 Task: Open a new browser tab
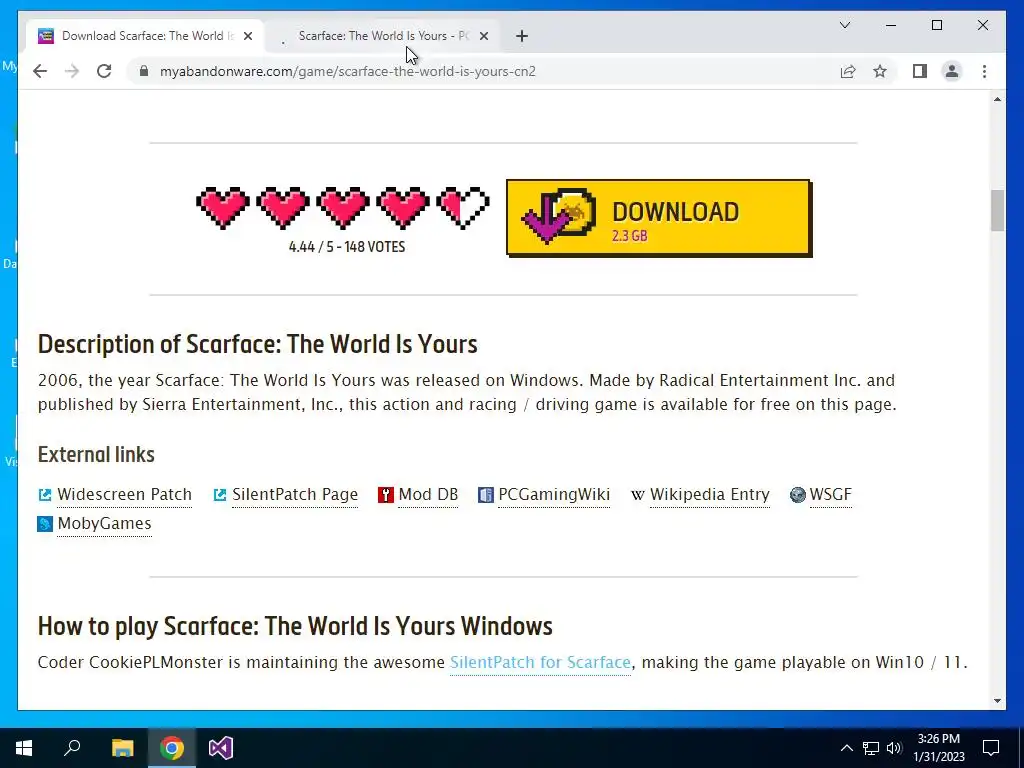click(x=521, y=36)
